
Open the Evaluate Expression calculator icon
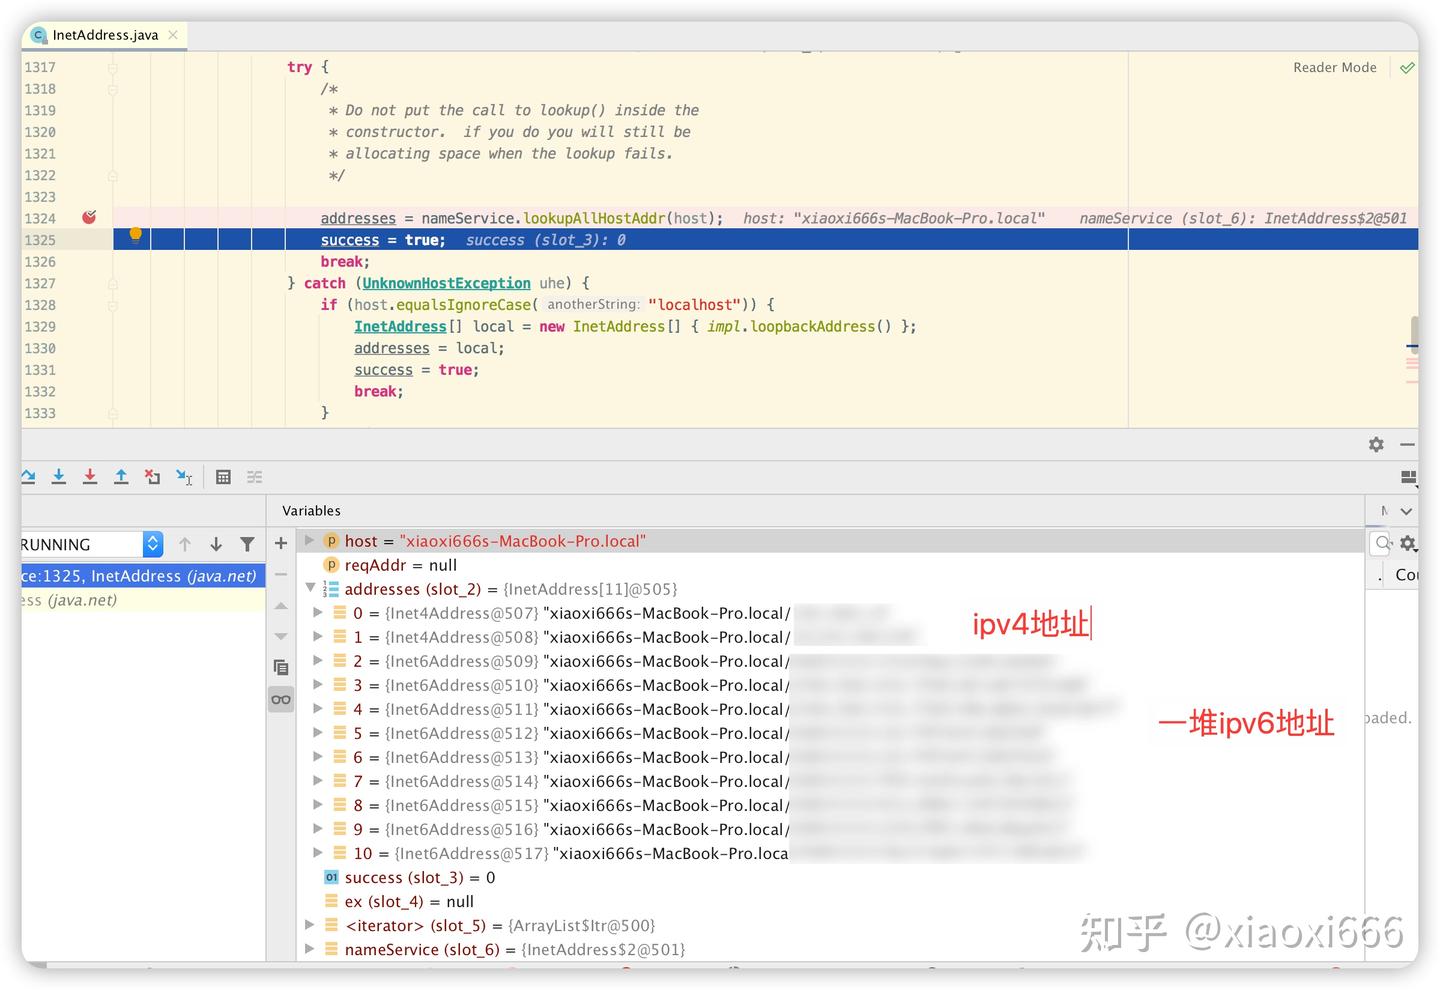(223, 477)
